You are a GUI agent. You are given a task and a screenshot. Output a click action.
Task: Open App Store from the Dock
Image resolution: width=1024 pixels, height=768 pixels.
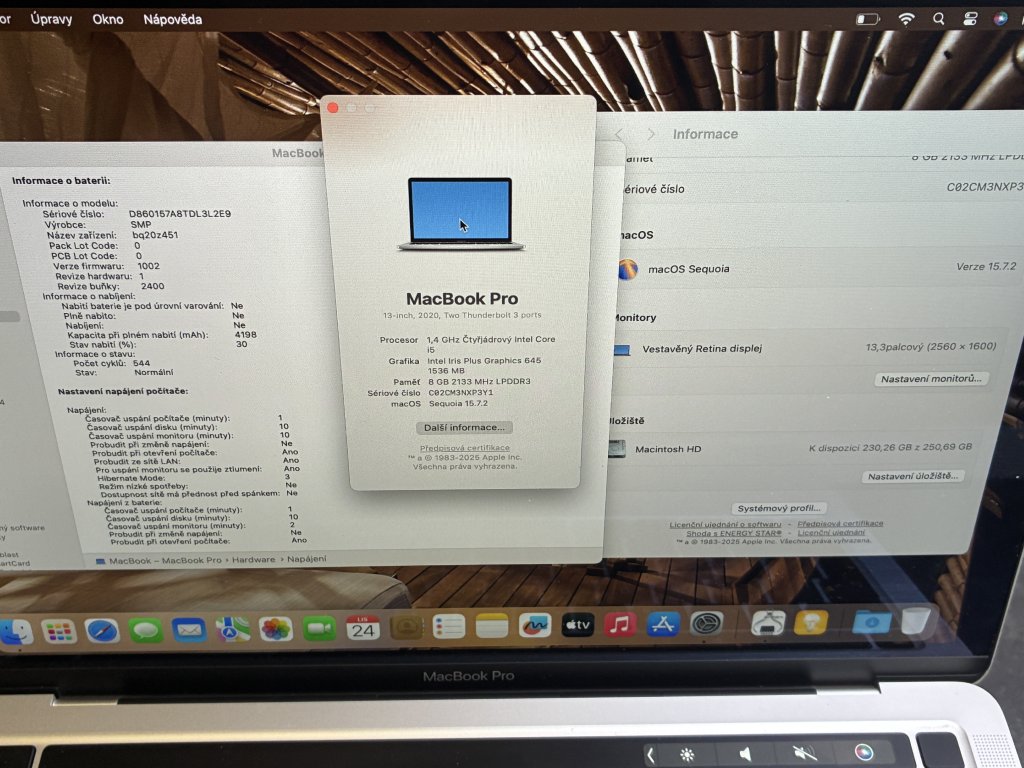coord(663,624)
